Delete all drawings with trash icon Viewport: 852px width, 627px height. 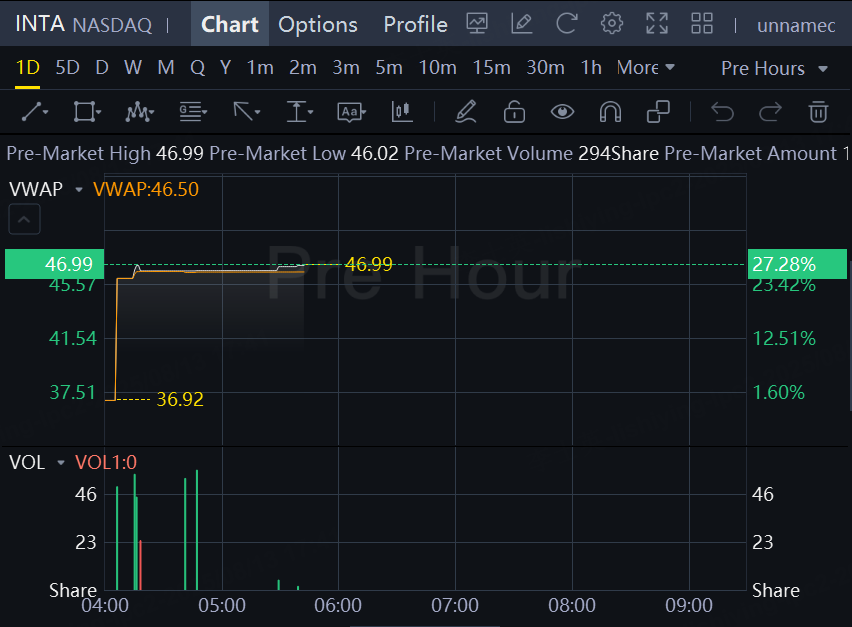pyautogui.click(x=818, y=112)
